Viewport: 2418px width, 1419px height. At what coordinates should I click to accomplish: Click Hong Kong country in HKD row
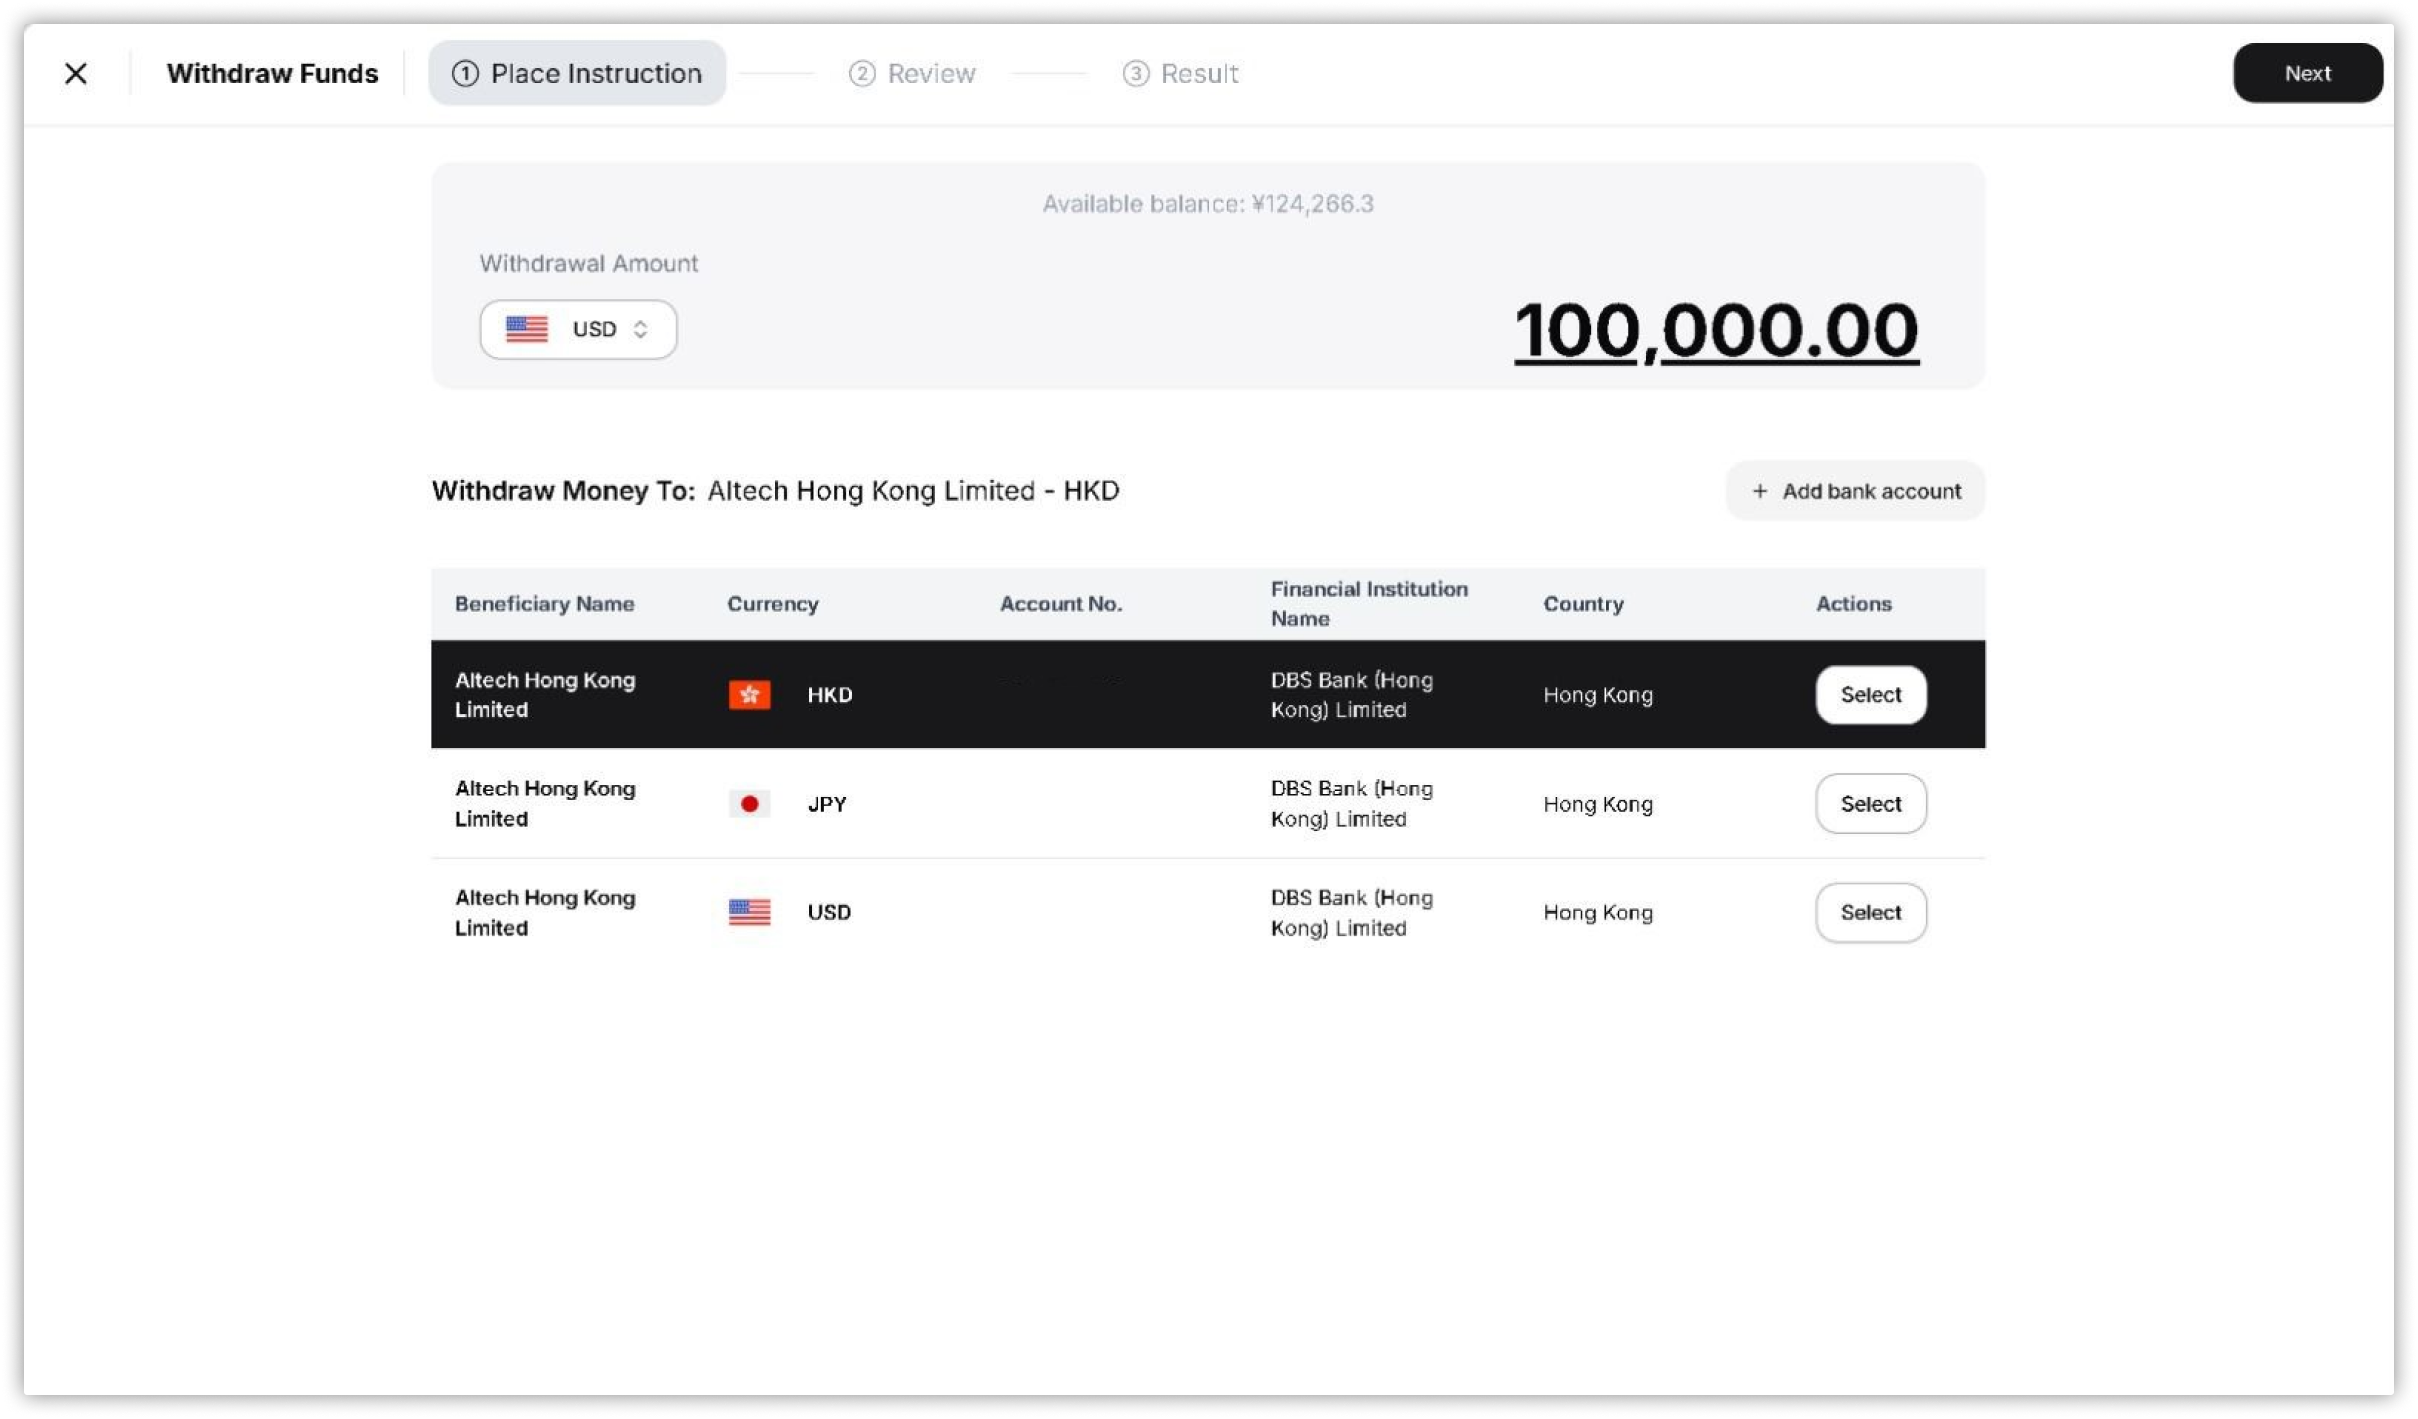tap(1597, 695)
